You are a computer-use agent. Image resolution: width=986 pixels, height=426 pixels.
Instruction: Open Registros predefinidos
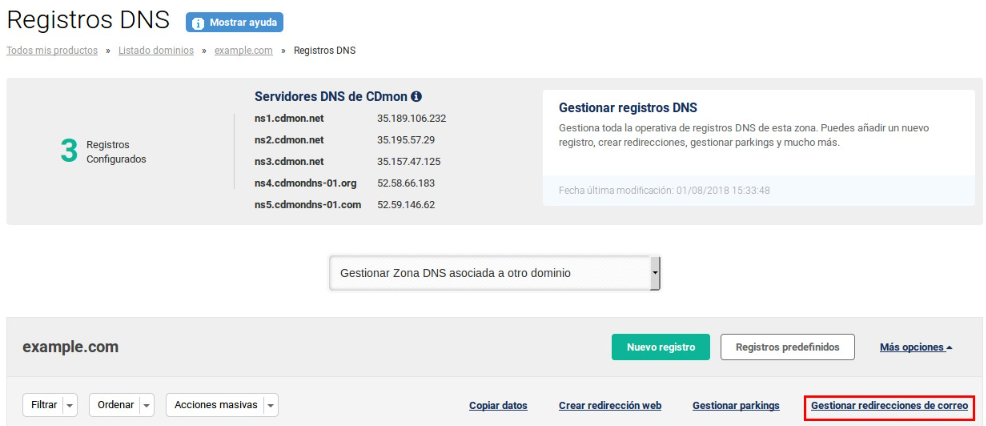(787, 347)
